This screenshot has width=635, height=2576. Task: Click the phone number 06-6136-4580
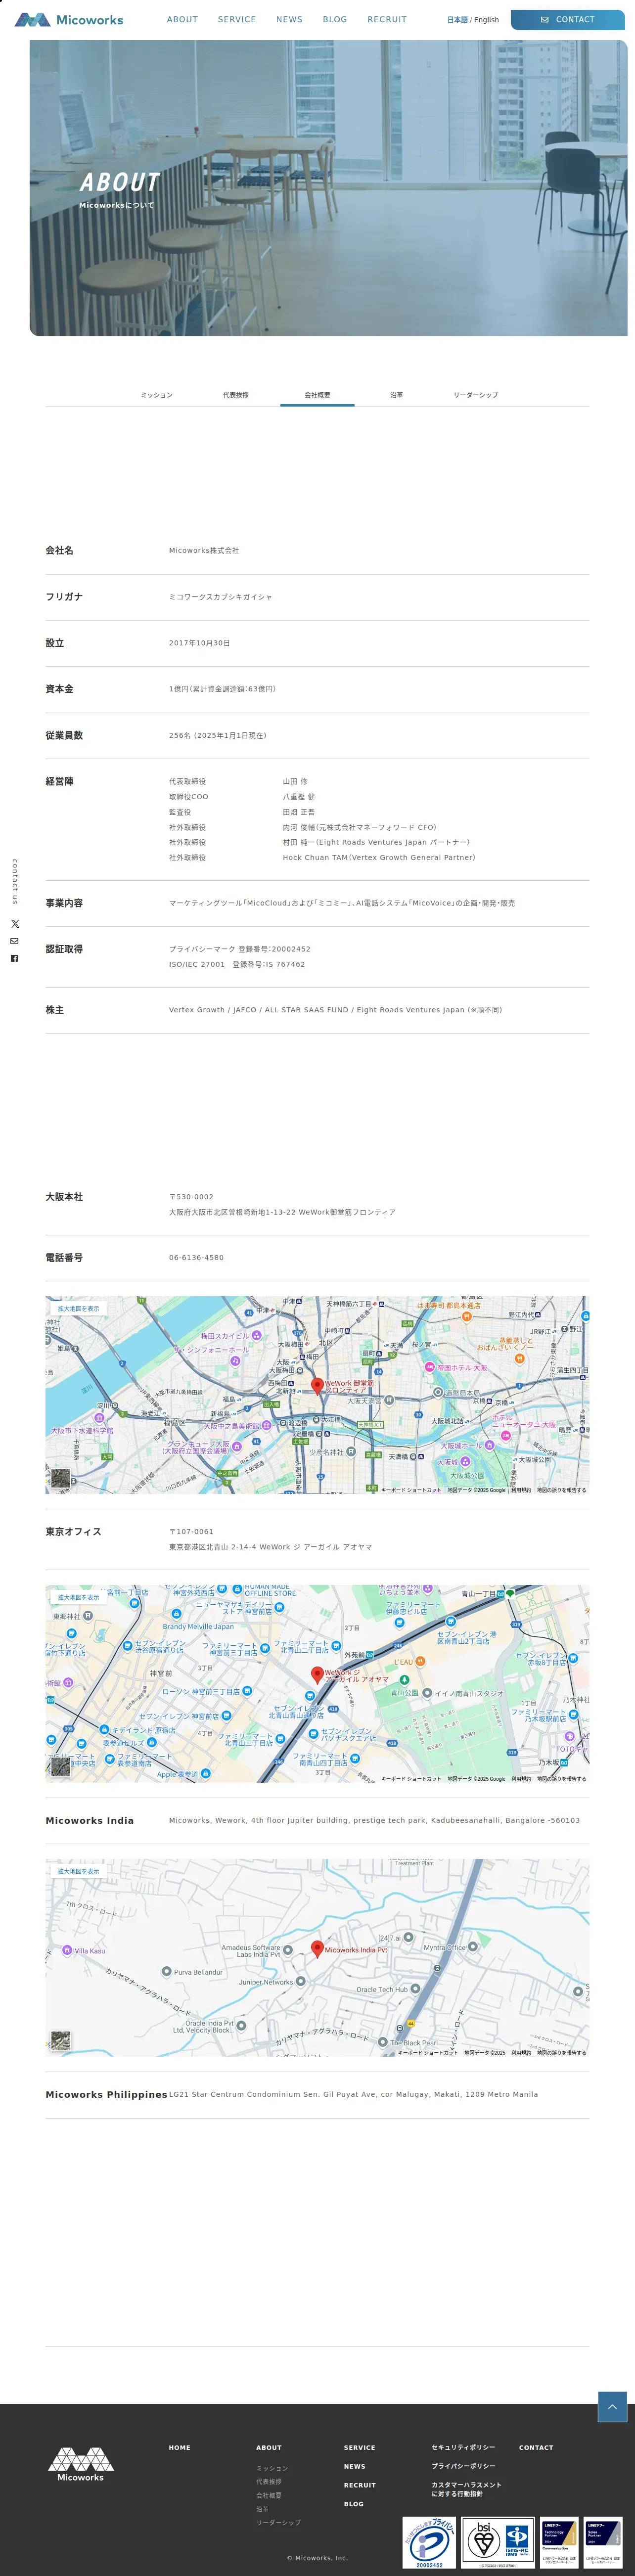(196, 1258)
